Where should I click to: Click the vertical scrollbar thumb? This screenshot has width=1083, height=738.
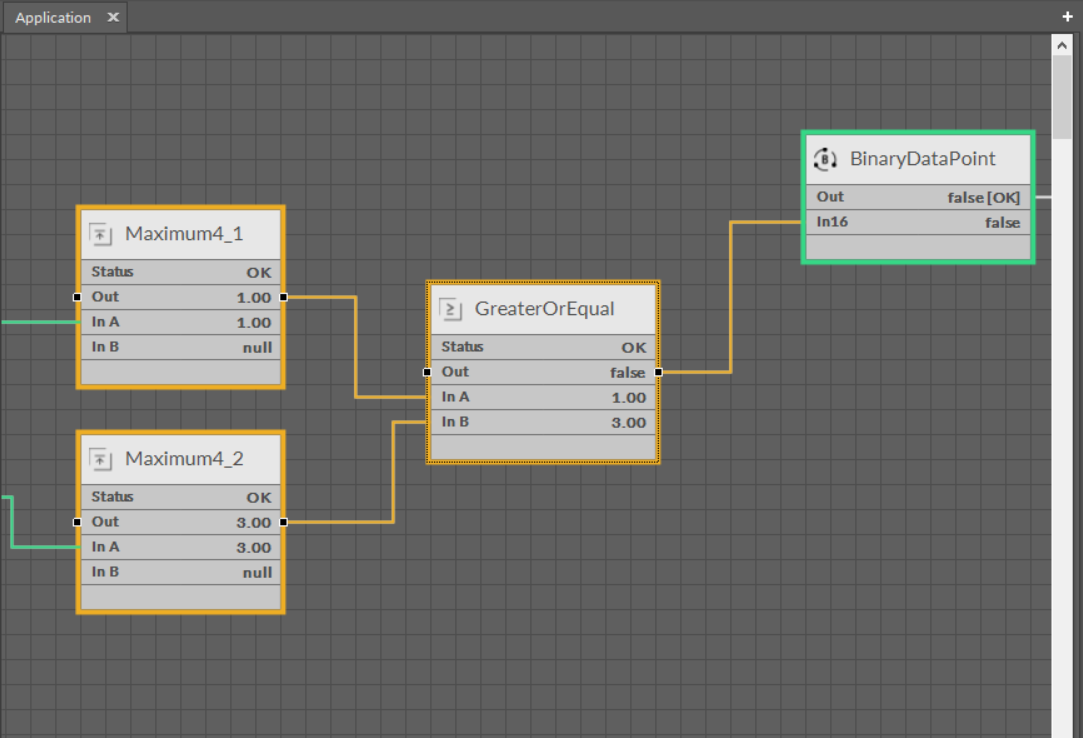pyautogui.click(x=1062, y=95)
